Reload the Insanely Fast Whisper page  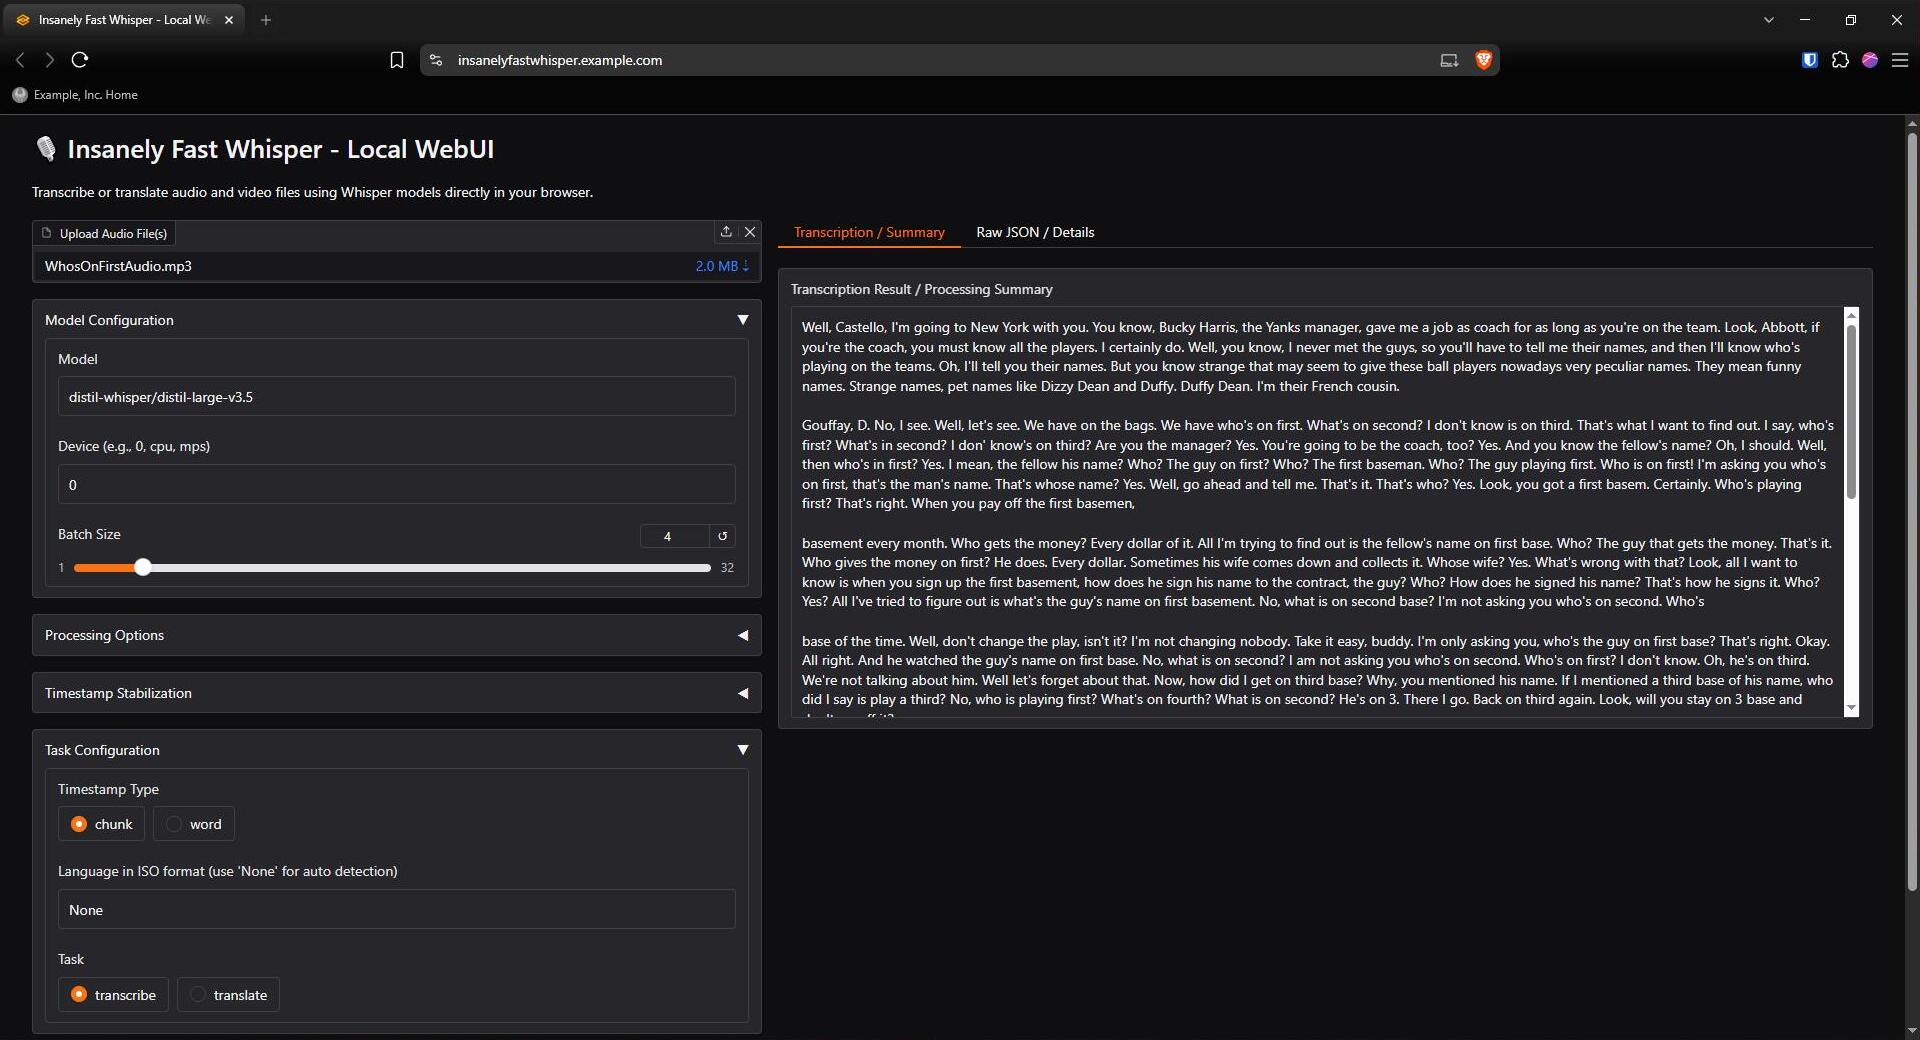point(80,60)
